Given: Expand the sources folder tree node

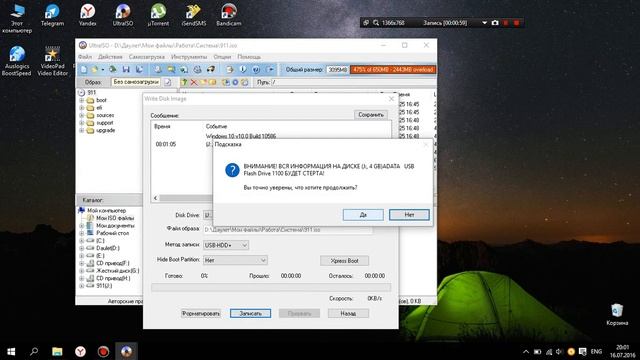Looking at the screenshot, I should [x=82, y=115].
